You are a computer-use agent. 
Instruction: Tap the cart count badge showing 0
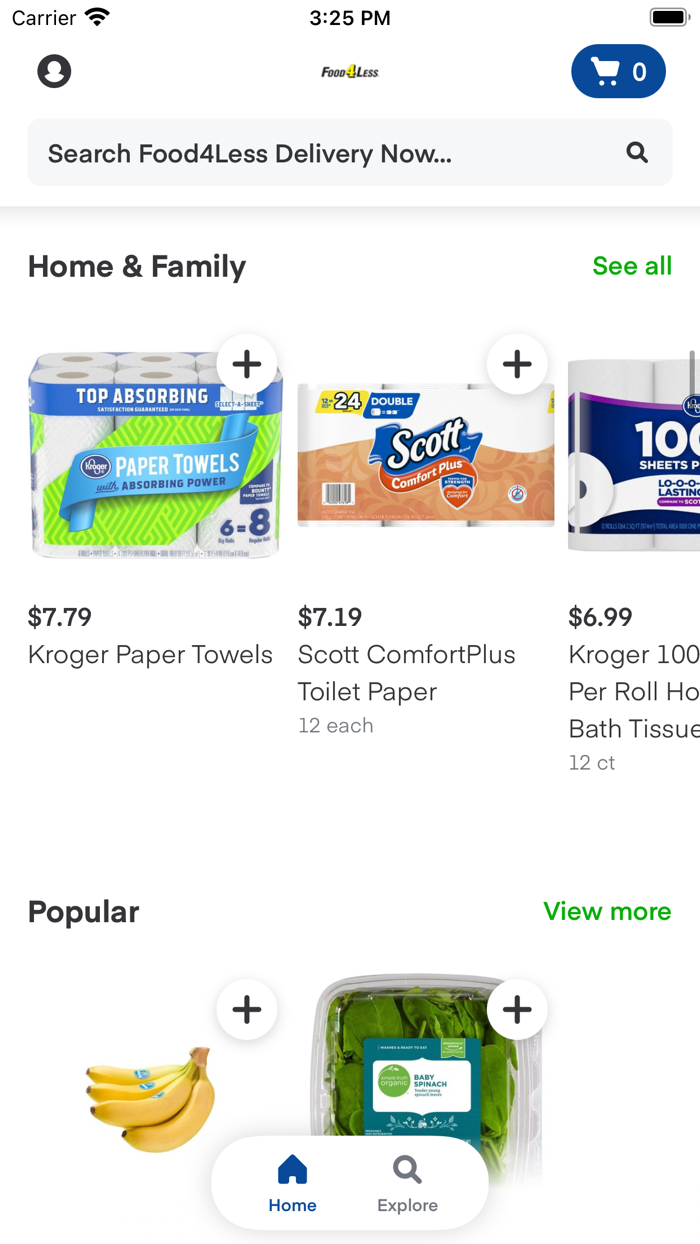point(640,71)
